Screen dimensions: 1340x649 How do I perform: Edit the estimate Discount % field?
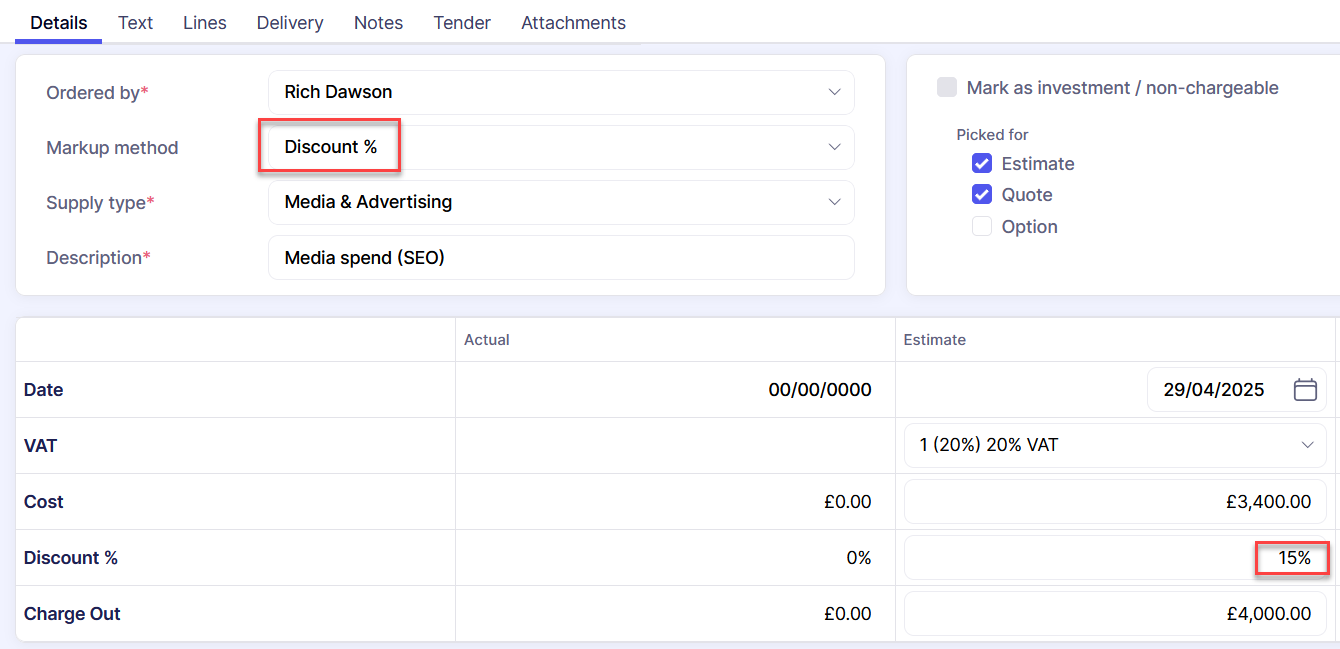[1115, 558]
